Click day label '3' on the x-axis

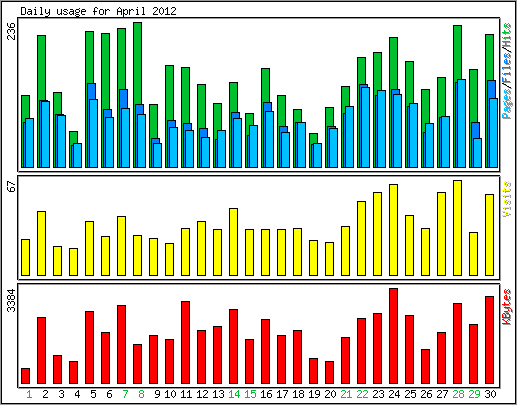(x=61, y=395)
